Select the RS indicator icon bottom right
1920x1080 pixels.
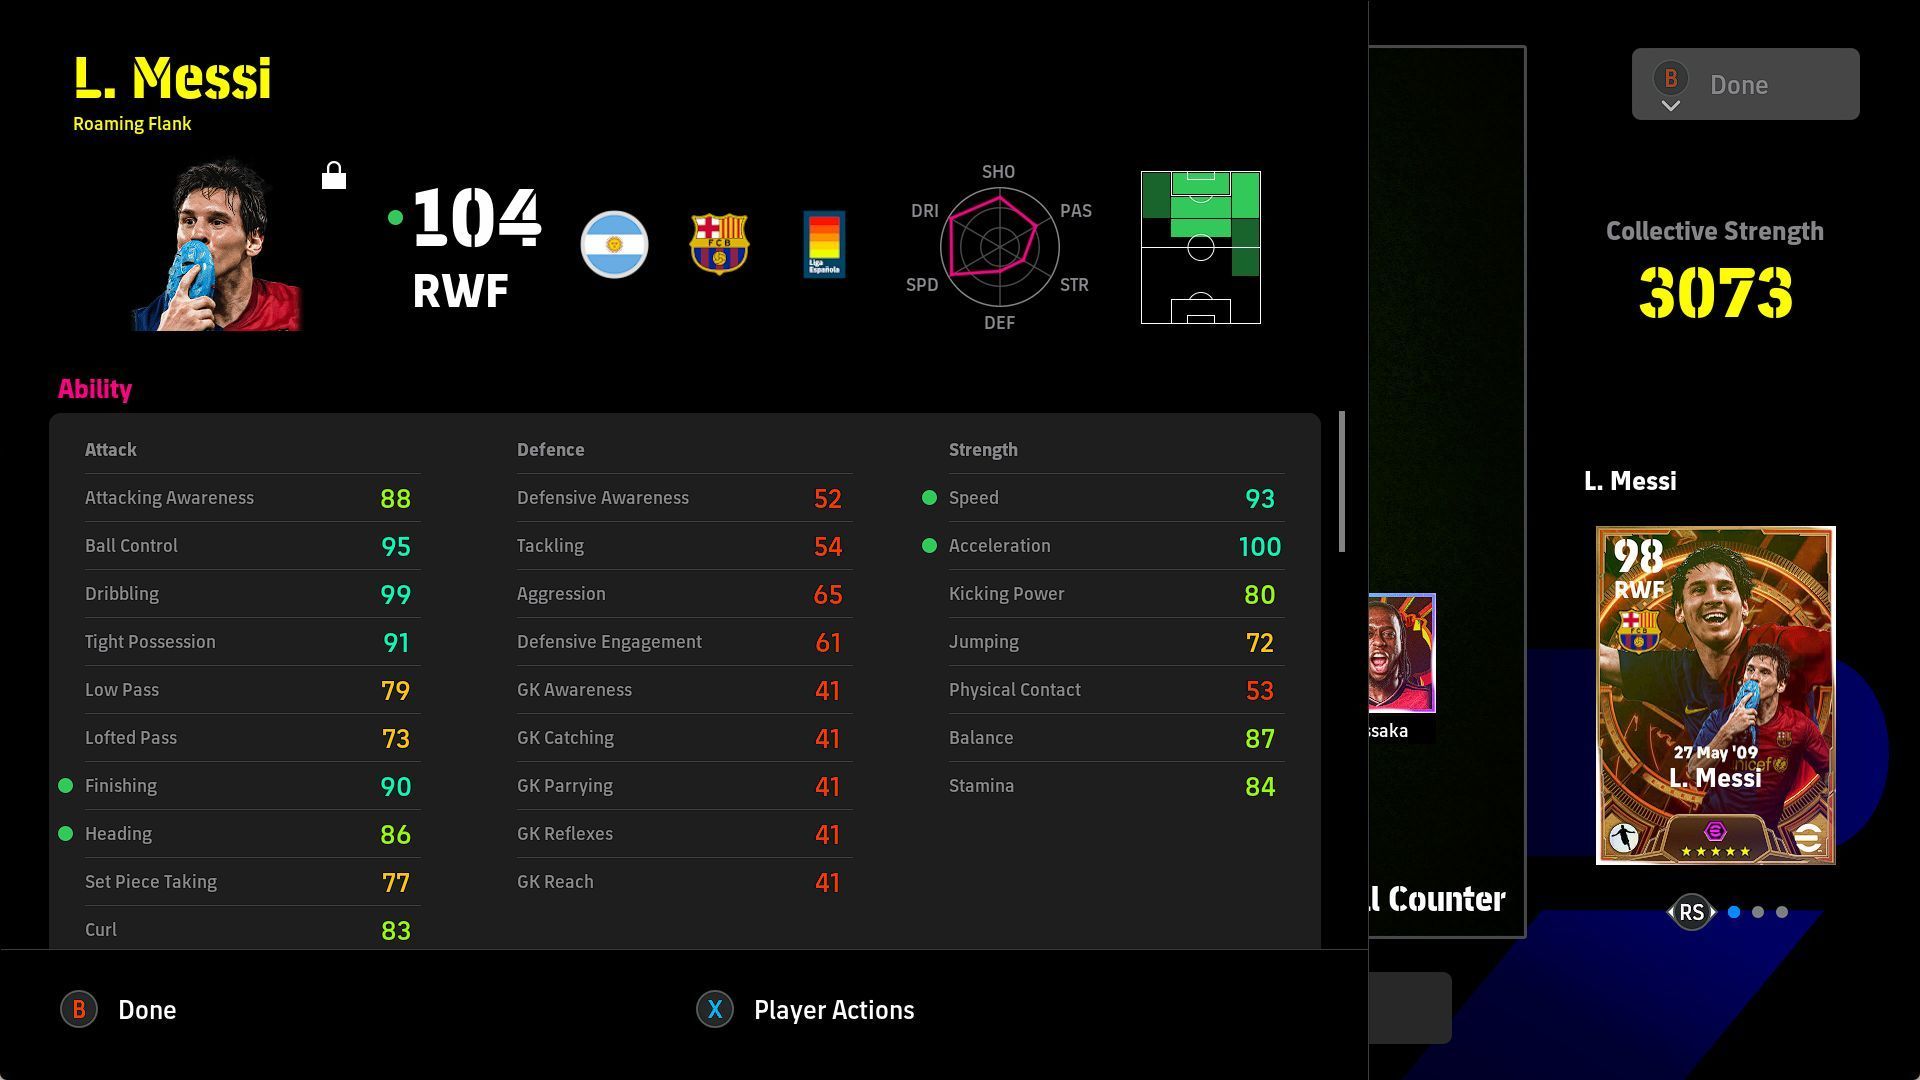(x=1691, y=913)
